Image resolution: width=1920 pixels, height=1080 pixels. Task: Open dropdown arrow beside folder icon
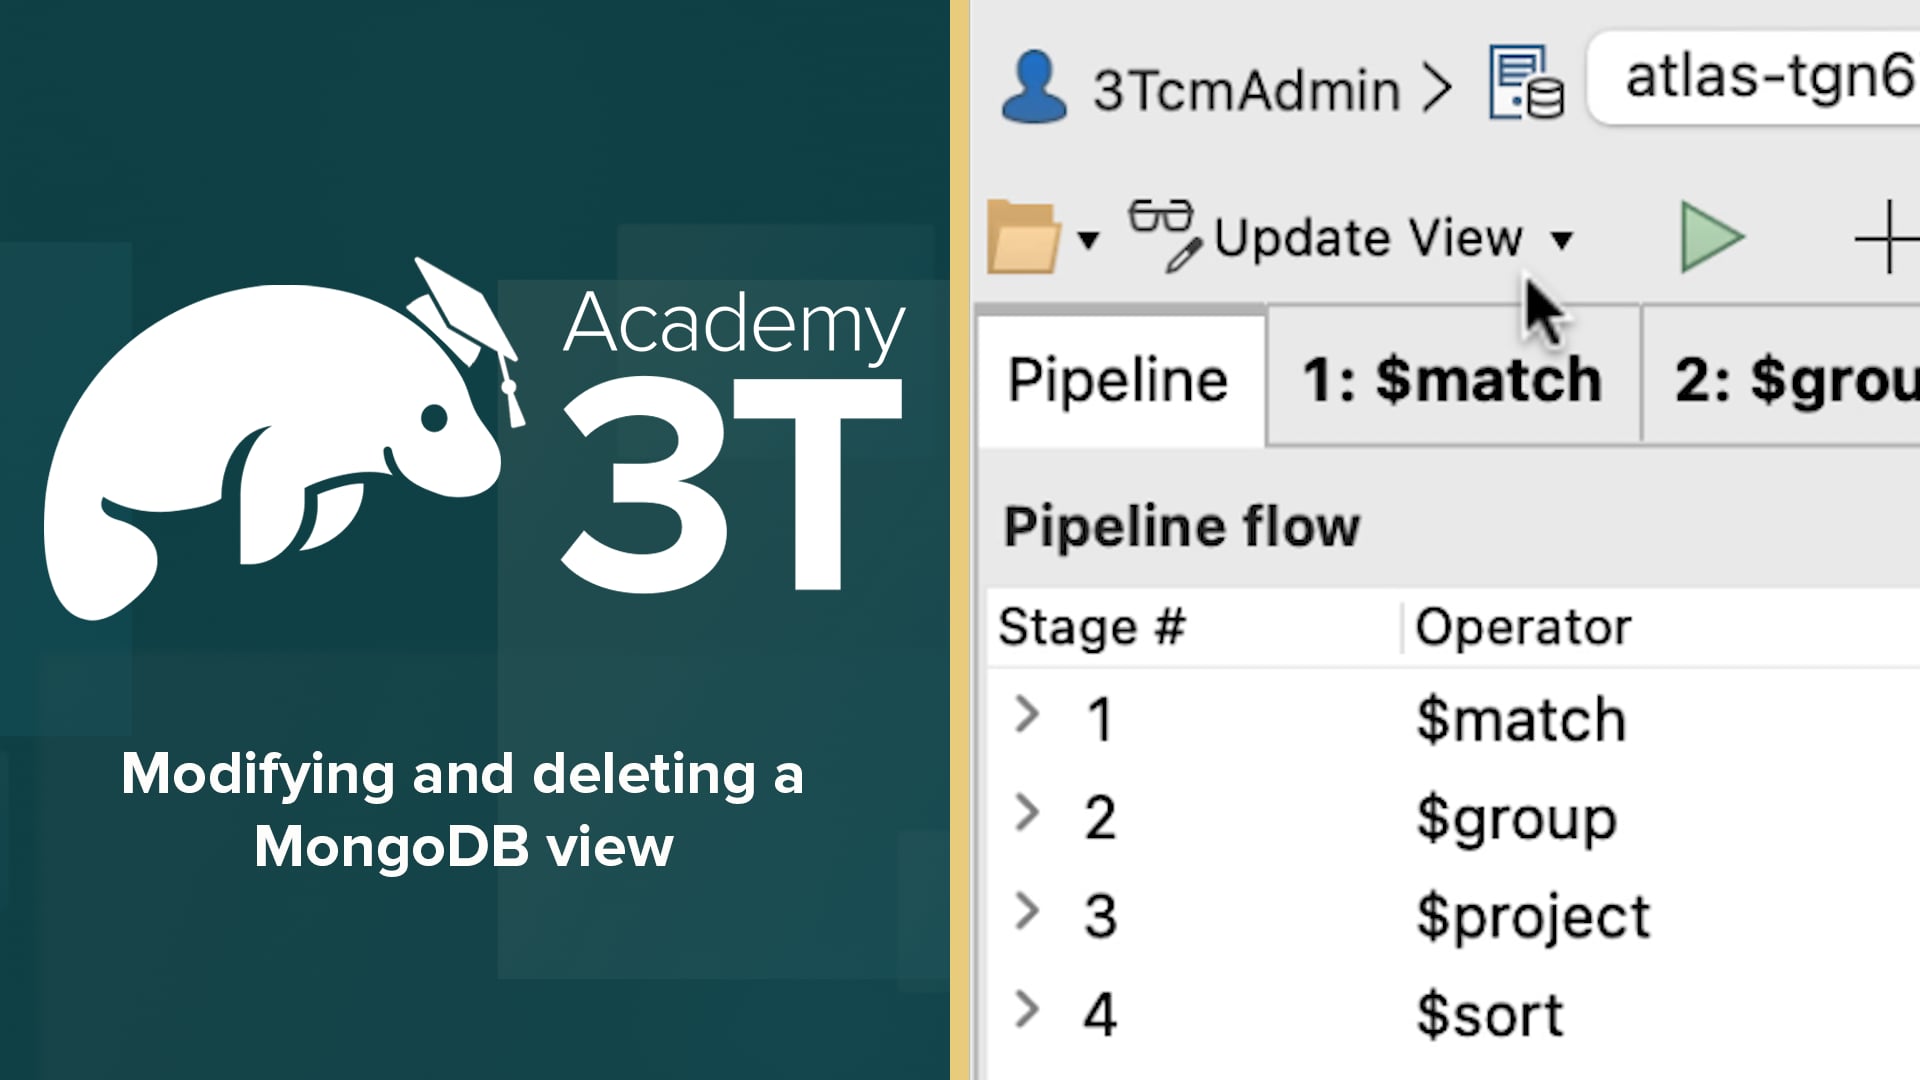(x=1088, y=240)
